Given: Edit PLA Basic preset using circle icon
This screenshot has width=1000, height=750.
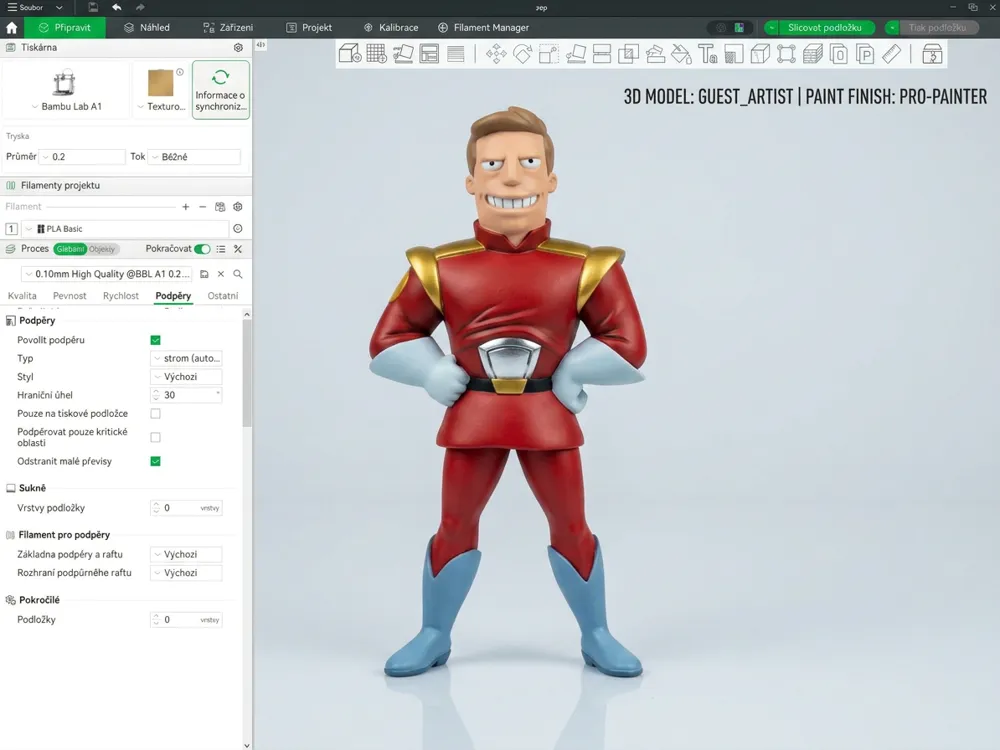Looking at the screenshot, I should coord(238,228).
